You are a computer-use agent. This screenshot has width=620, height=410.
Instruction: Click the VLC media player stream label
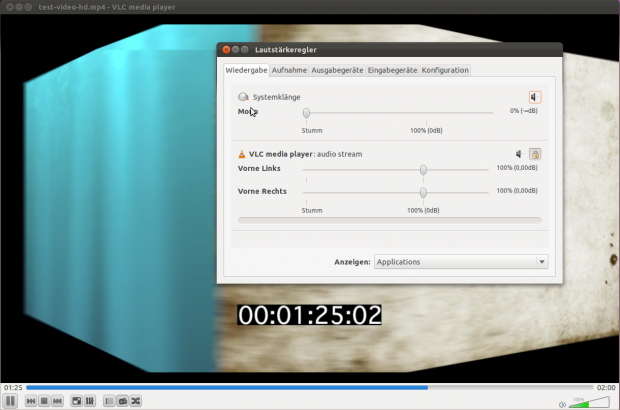pyautogui.click(x=305, y=154)
